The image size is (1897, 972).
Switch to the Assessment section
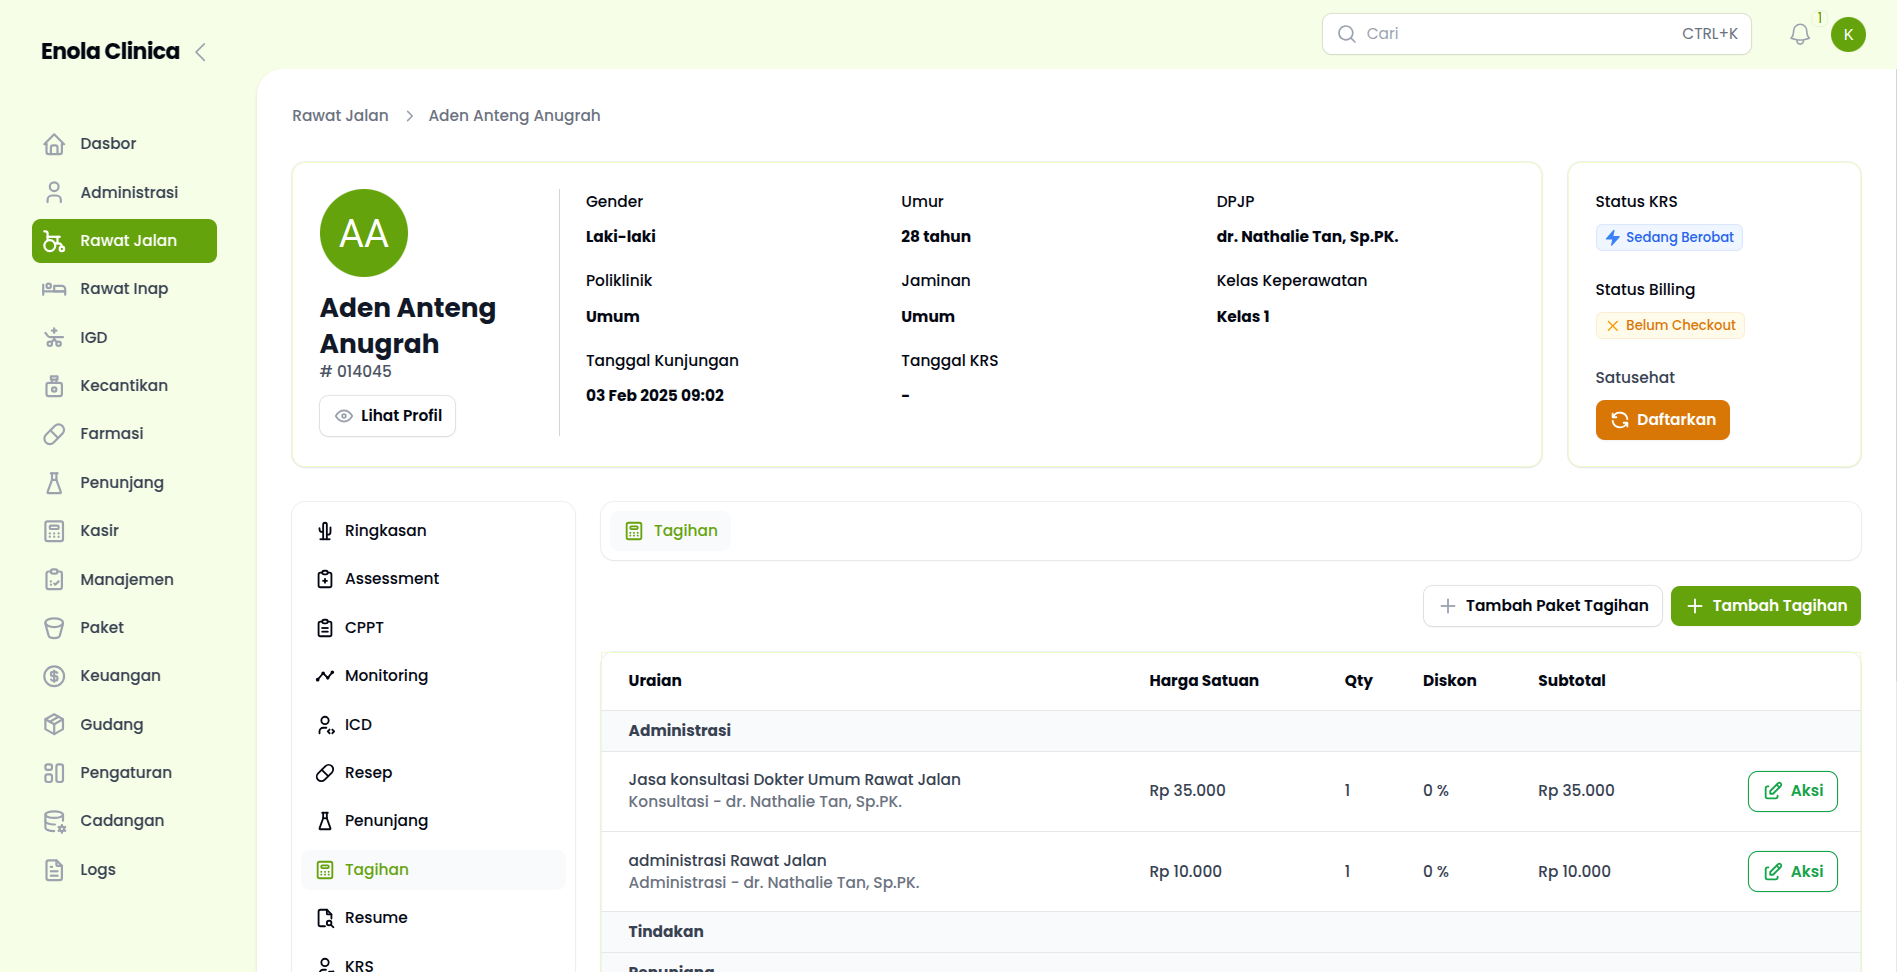[x=391, y=579]
